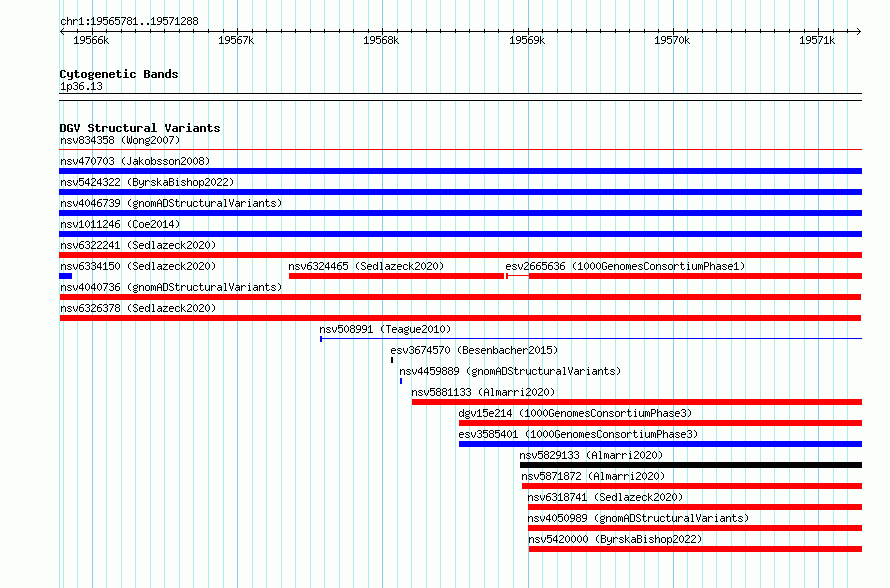
Task: Click the tiny blue nsv4459889 marker
Action: 401,381
